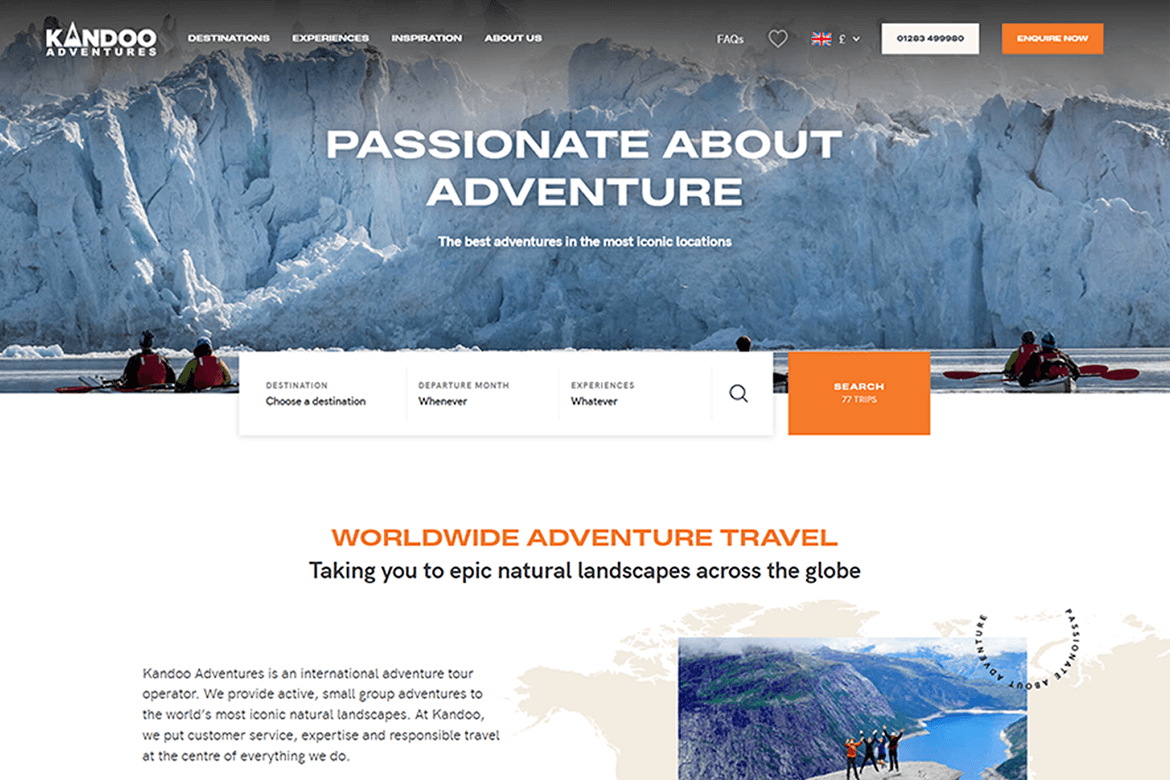The width and height of the screenshot is (1170, 780).
Task: Go to the FAQs link
Action: click(730, 39)
